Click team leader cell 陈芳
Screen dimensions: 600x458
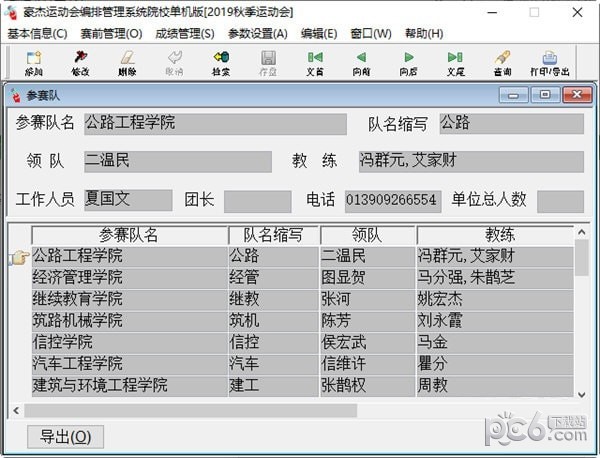pos(368,321)
